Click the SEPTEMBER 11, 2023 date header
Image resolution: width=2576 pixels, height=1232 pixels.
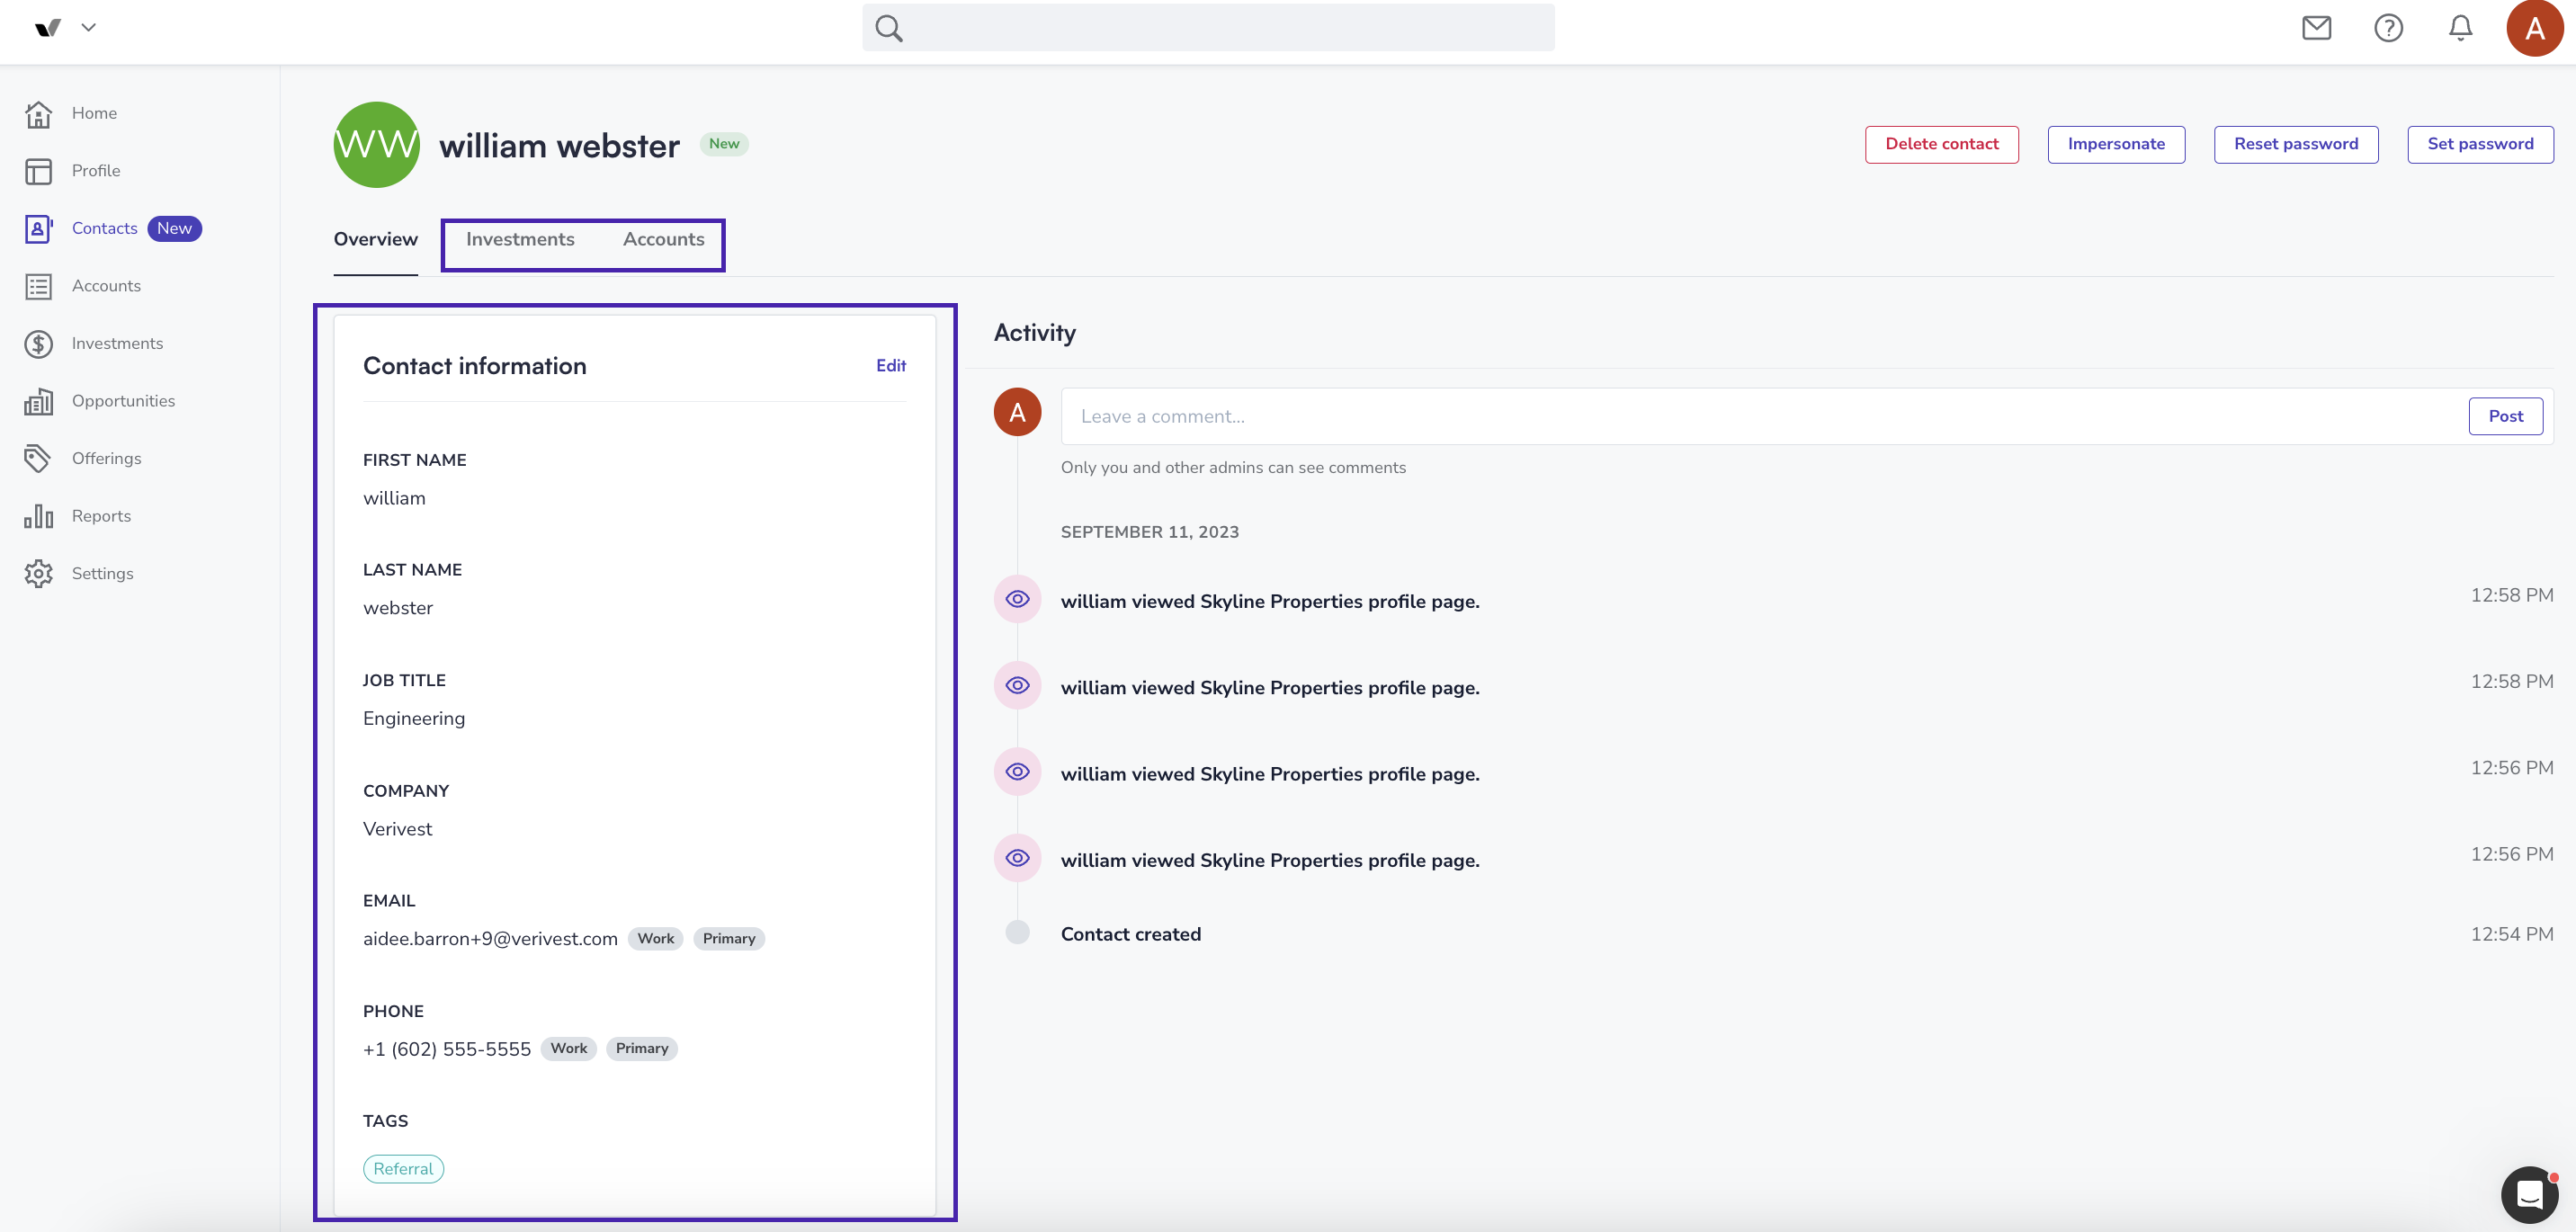click(x=1150, y=532)
